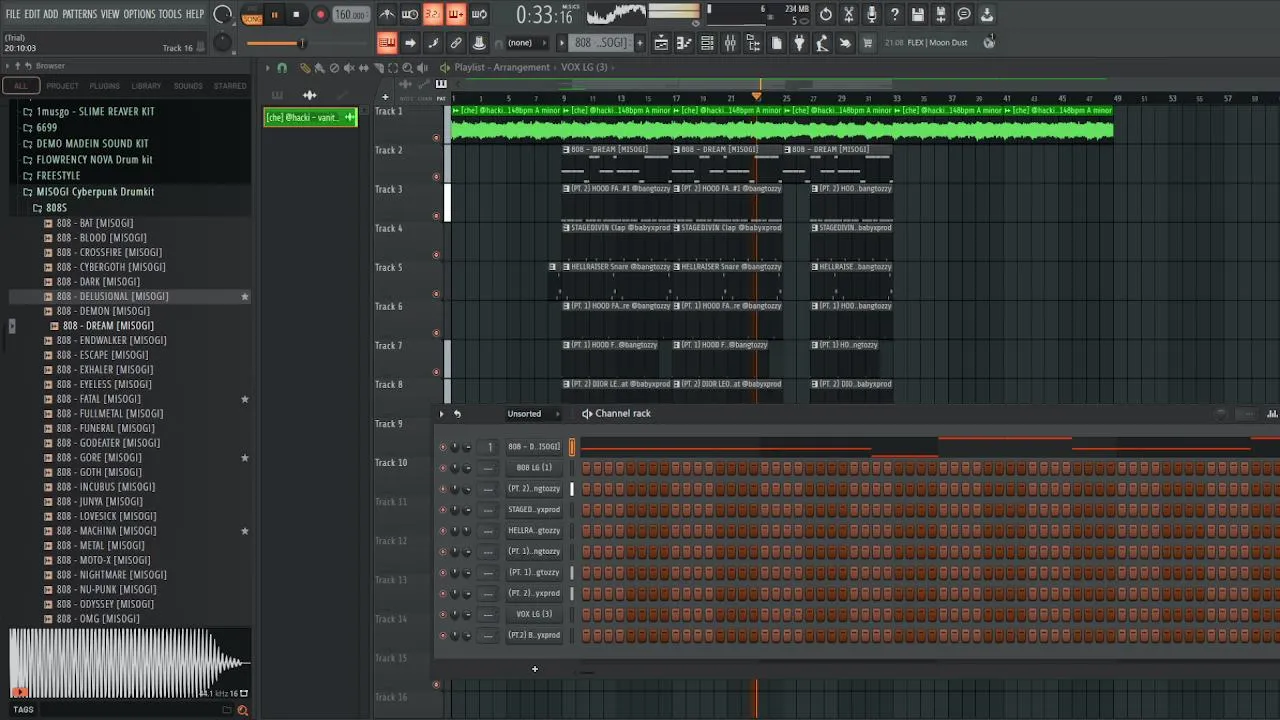Select the 808 - D..ISOGI] channel button
The width and height of the screenshot is (1280, 720).
click(x=534, y=447)
